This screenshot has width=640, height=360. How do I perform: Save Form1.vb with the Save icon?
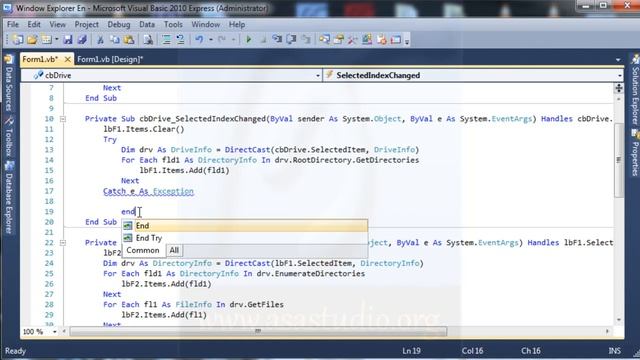coord(68,40)
